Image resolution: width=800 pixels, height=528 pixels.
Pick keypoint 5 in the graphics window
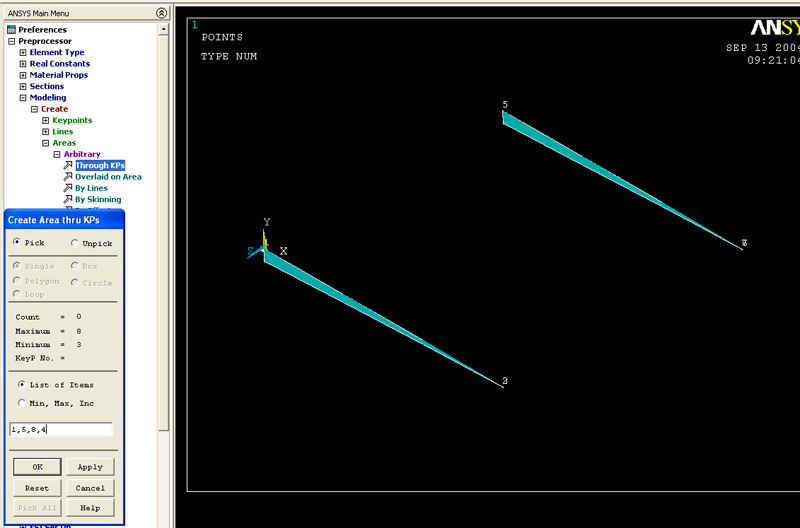click(504, 112)
